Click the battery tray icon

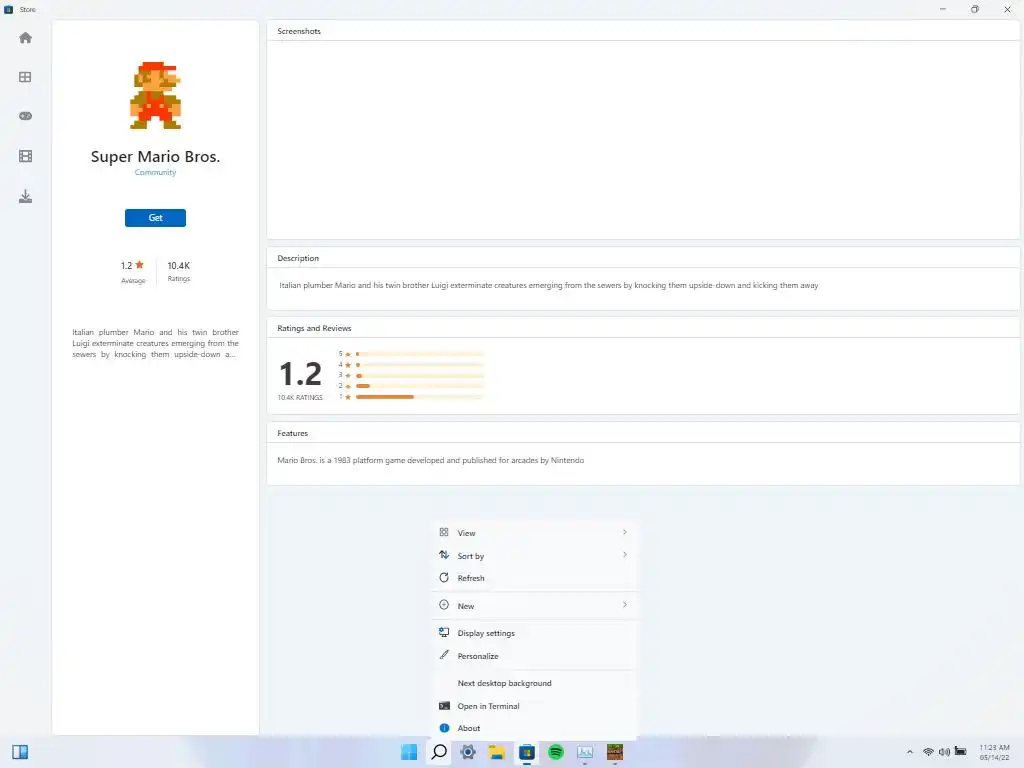click(x=961, y=752)
